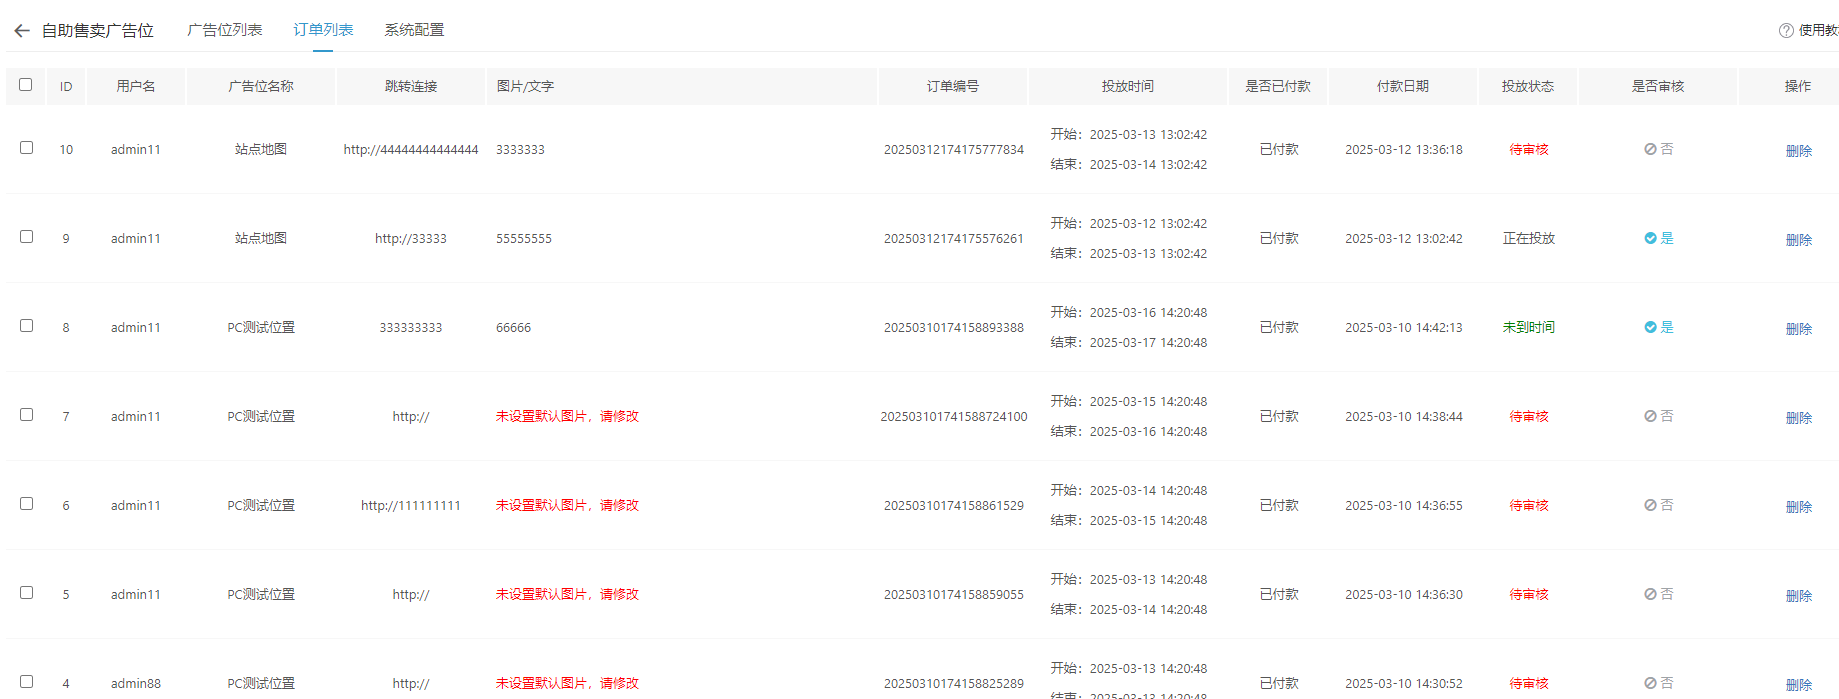Viewport: 1839px width, 699px height.
Task: Delete order ID 7 via 删除 link
Action: point(1798,418)
